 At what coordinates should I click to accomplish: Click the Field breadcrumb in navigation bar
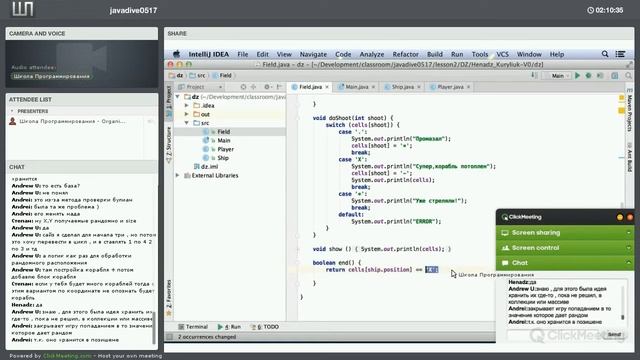[x=222, y=76]
